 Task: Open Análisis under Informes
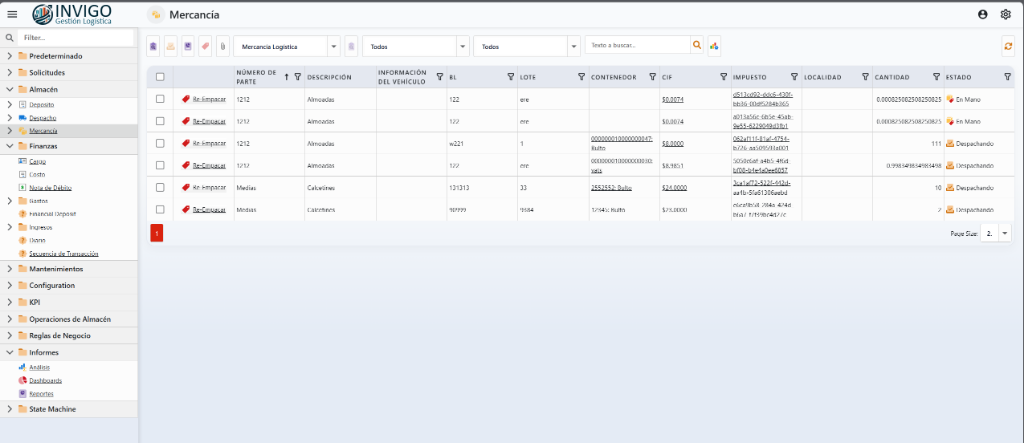[39, 367]
